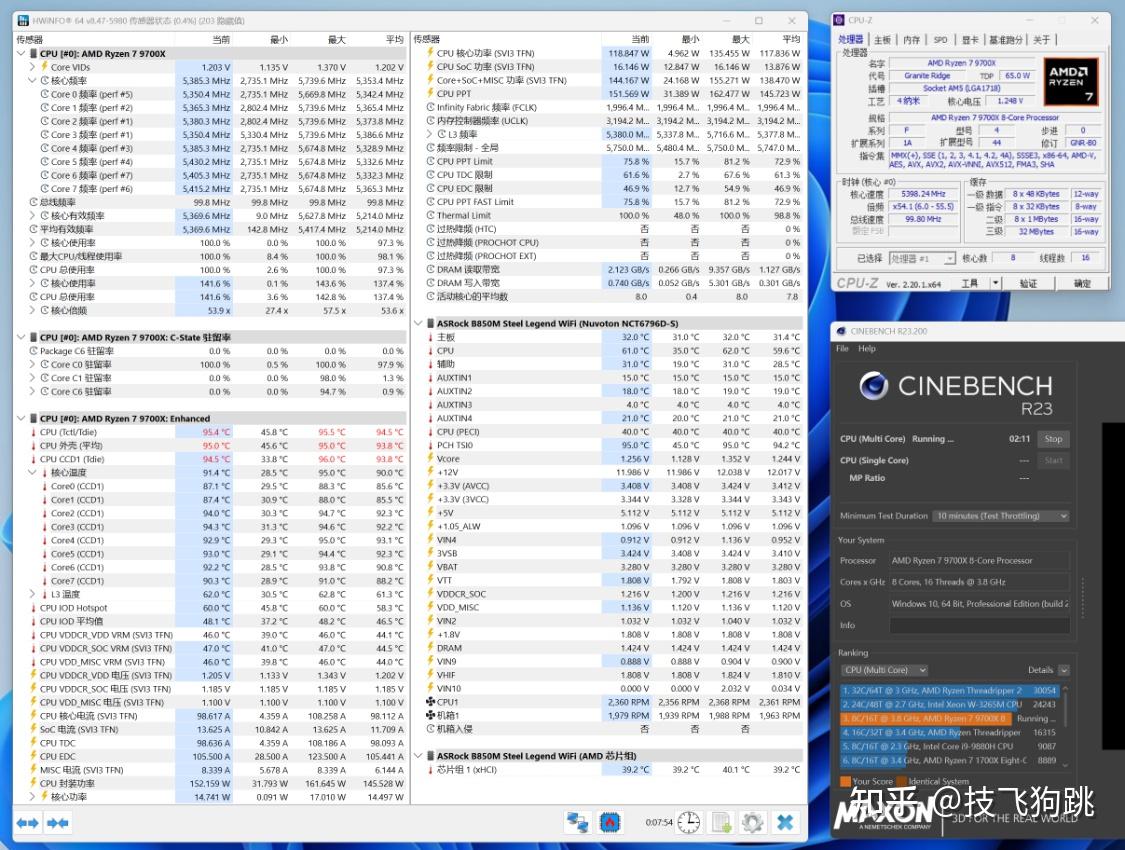Click the fan icon beside CPU1 RPM row
This screenshot has width=1125, height=850.
point(430,702)
